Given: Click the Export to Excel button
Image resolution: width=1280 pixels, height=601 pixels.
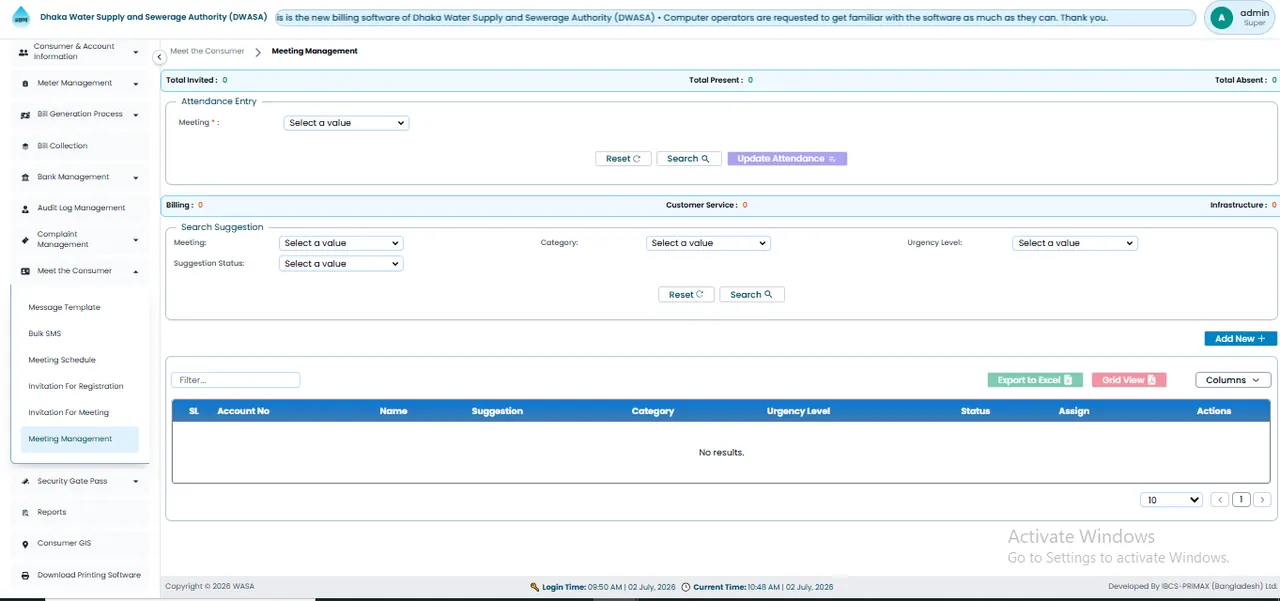Looking at the screenshot, I should coord(1035,380).
